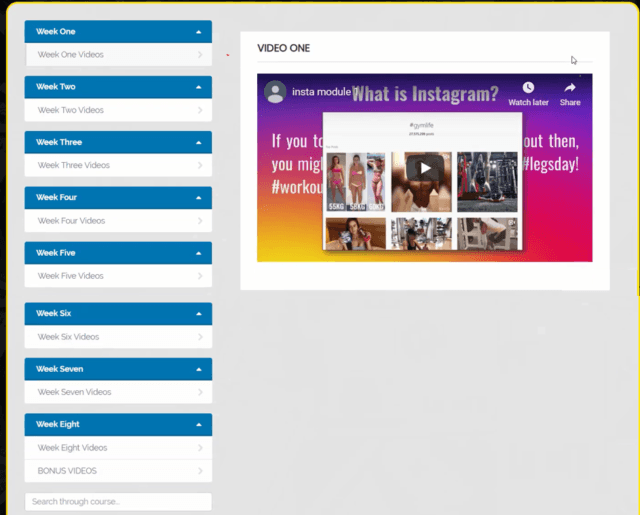The width and height of the screenshot is (640, 515).
Task: Collapse the Week Four section arrow
Action: [x=199, y=198]
